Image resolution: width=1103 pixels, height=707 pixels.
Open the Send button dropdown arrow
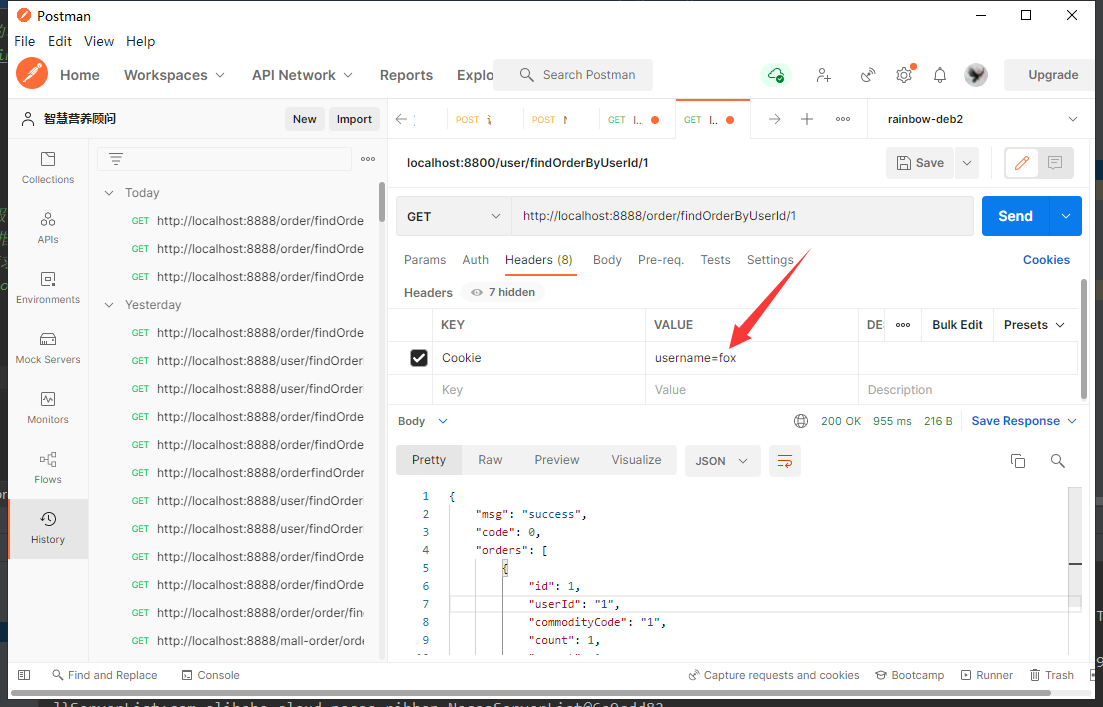1066,216
